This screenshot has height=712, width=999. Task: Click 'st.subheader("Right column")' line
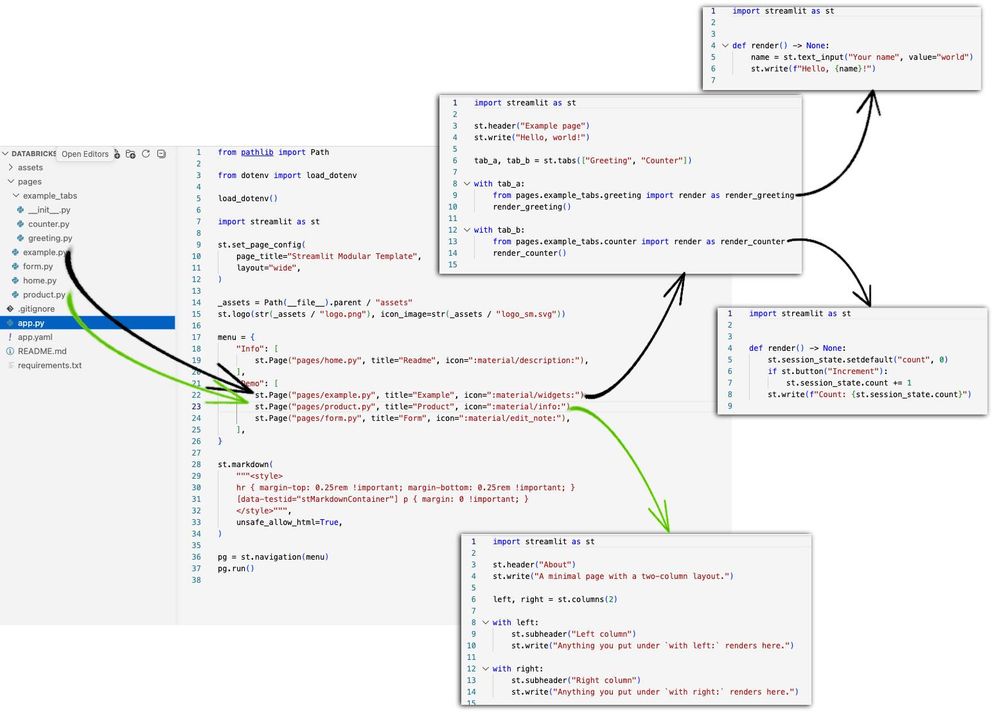pyautogui.click(x=575, y=680)
